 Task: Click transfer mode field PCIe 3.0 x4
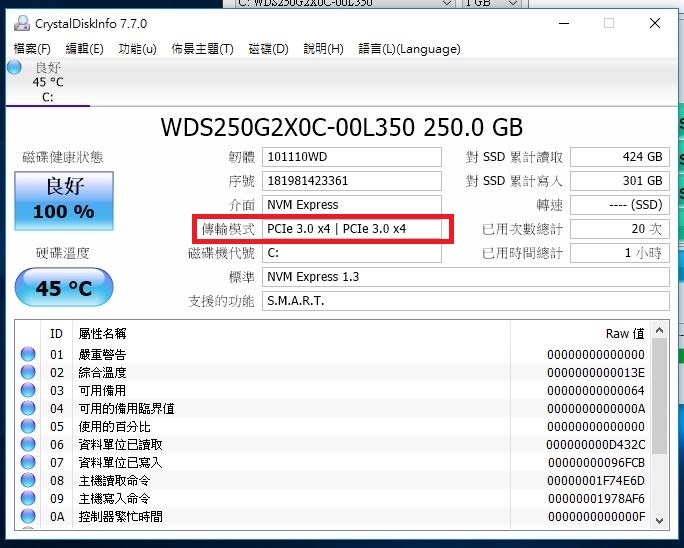[x=352, y=229]
